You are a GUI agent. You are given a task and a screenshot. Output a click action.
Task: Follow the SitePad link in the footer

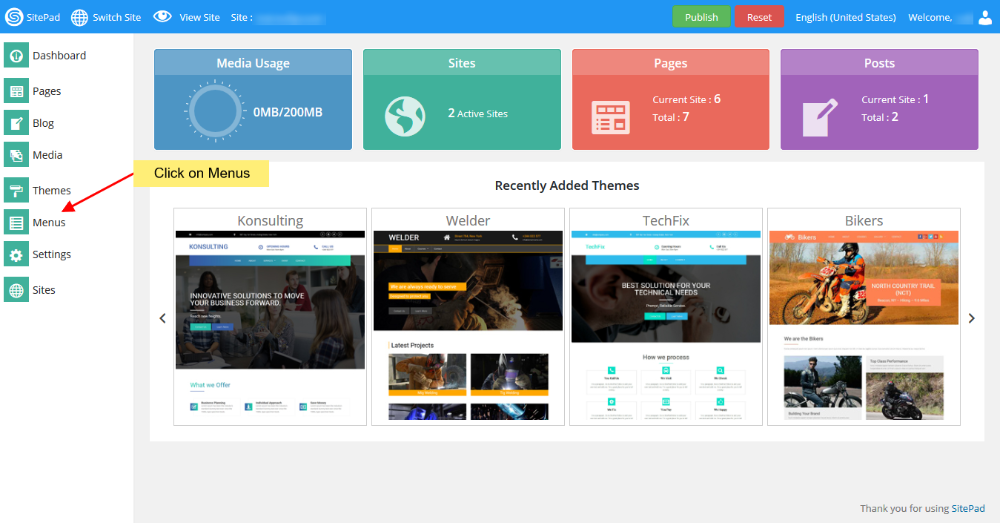click(967, 509)
